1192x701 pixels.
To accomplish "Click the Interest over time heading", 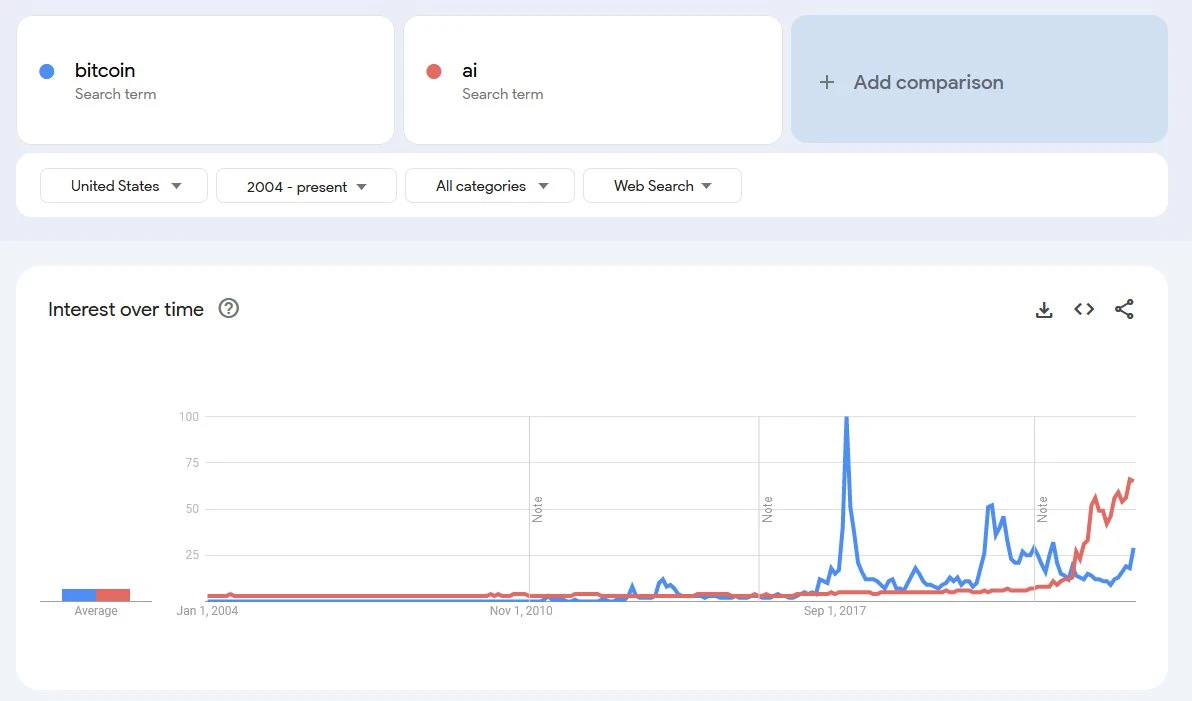I will tap(126, 309).
